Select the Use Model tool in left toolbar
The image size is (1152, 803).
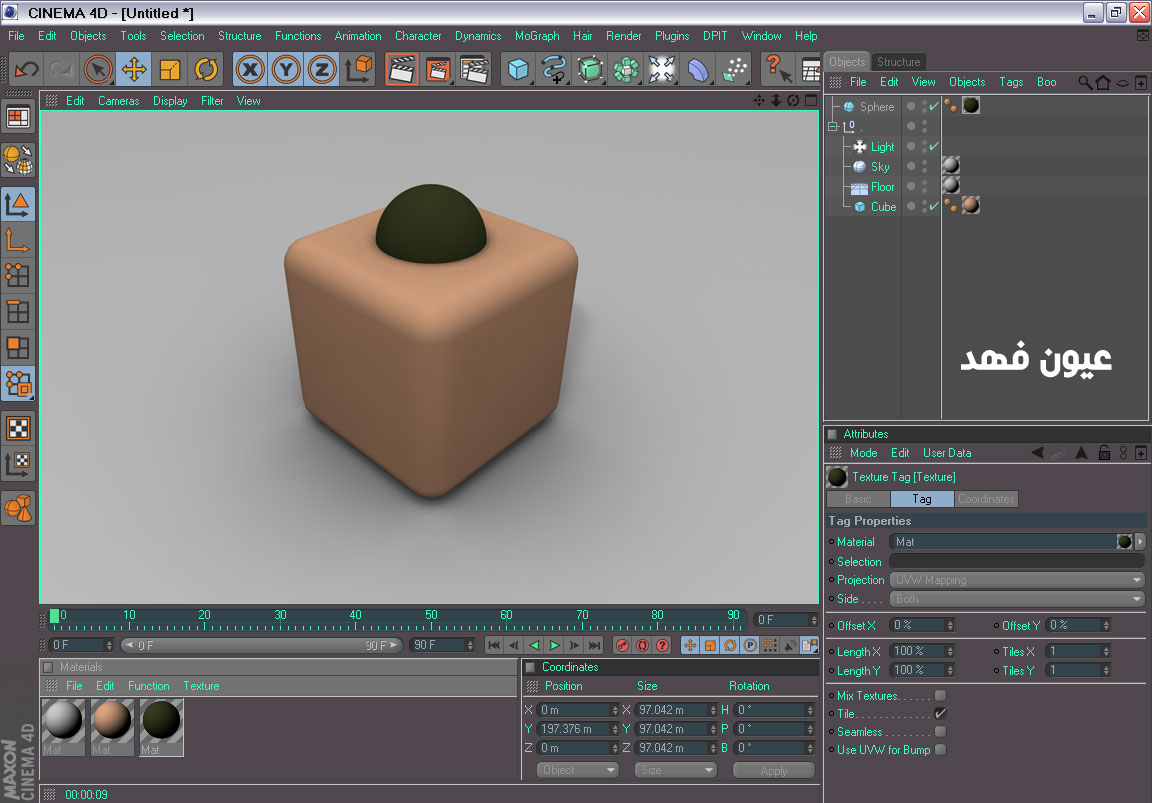tap(18, 204)
